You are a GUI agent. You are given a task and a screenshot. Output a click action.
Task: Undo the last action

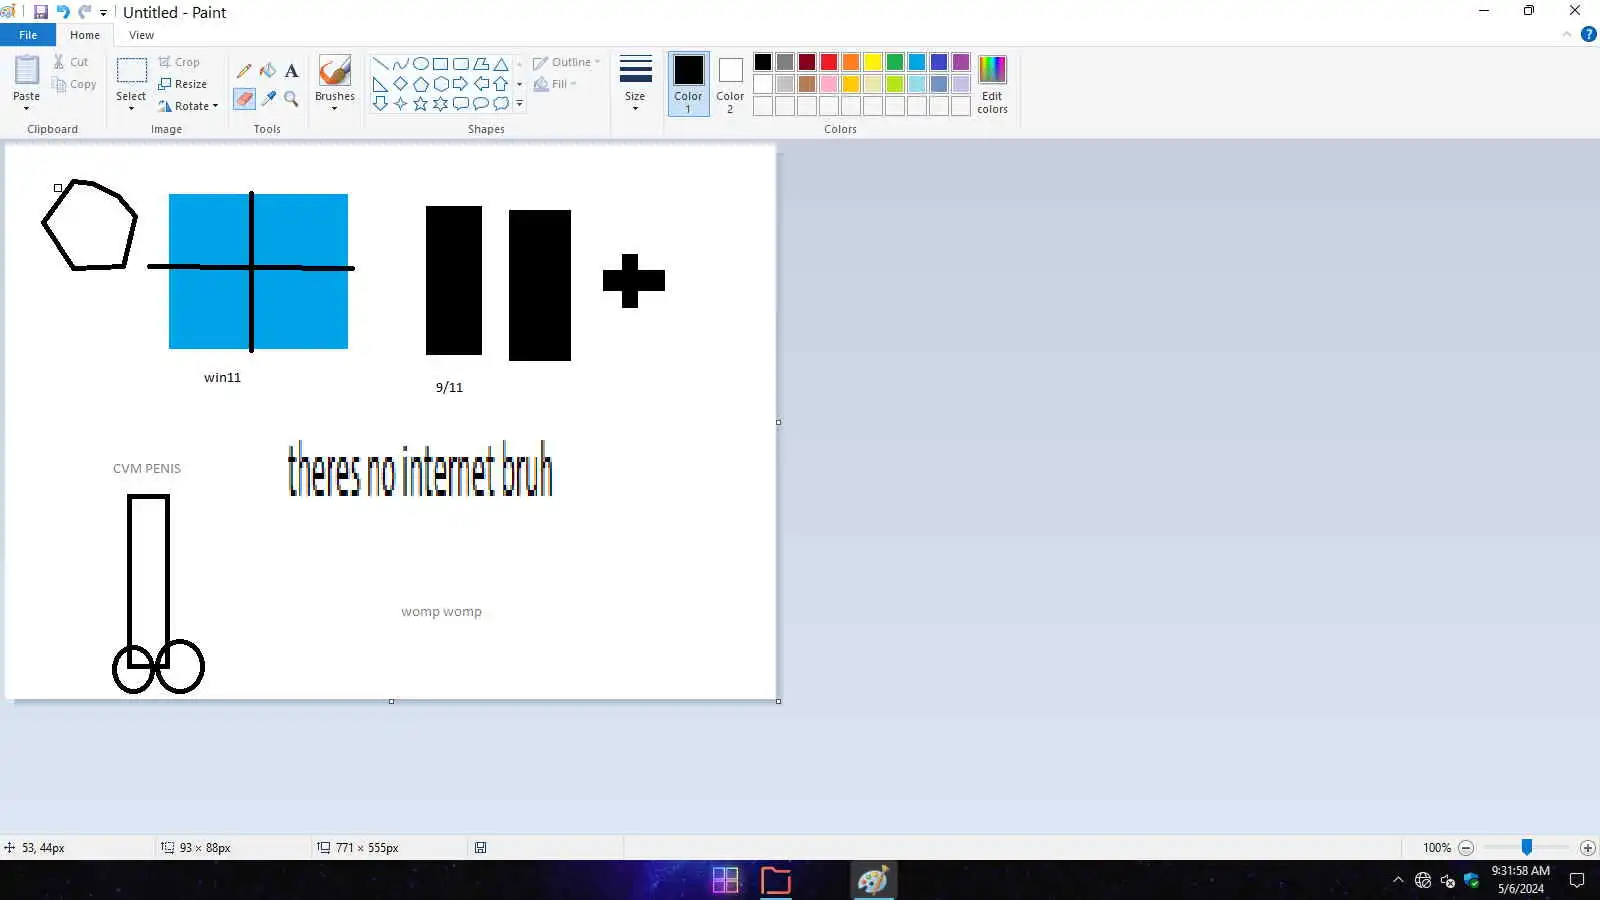tap(63, 12)
